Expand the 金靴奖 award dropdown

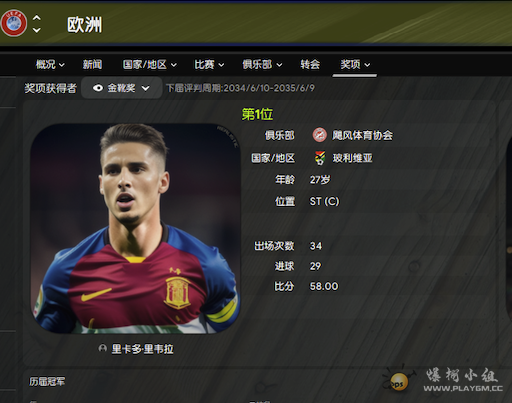[x=121, y=88]
